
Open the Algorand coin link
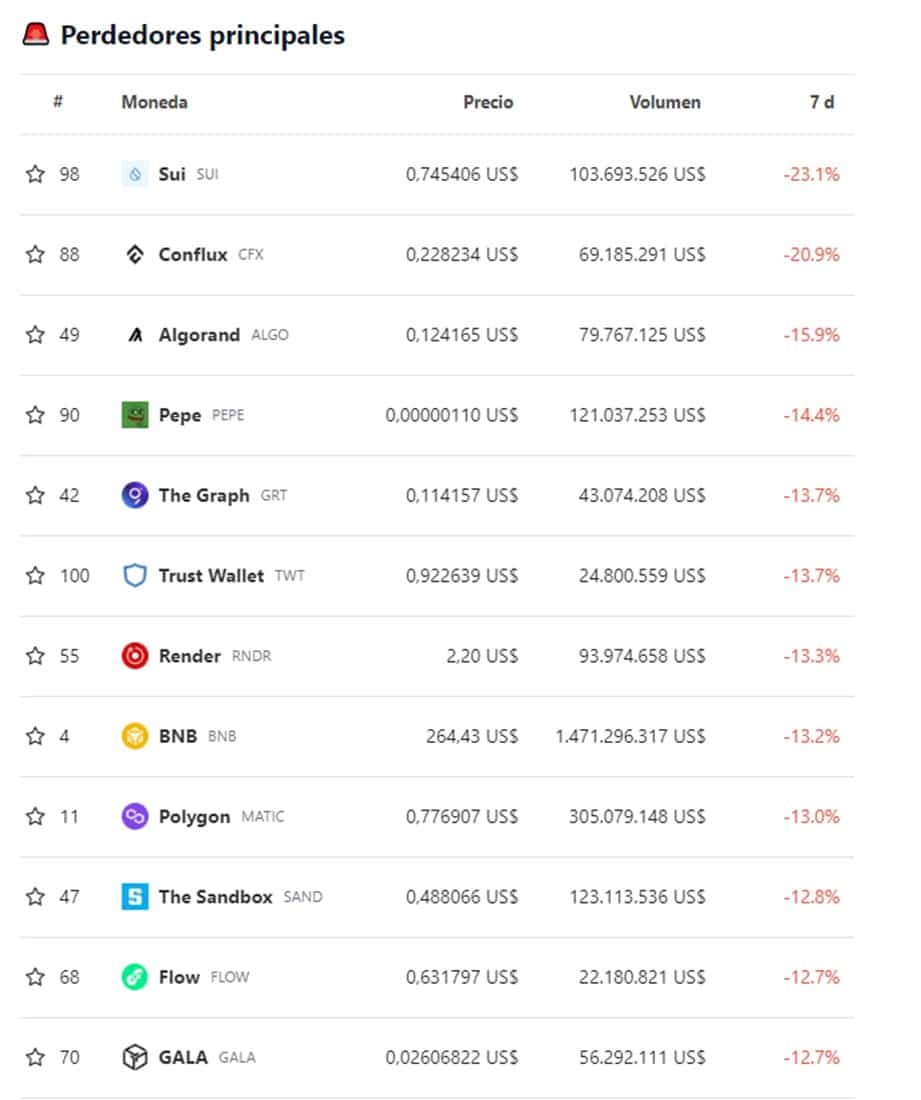click(x=199, y=335)
